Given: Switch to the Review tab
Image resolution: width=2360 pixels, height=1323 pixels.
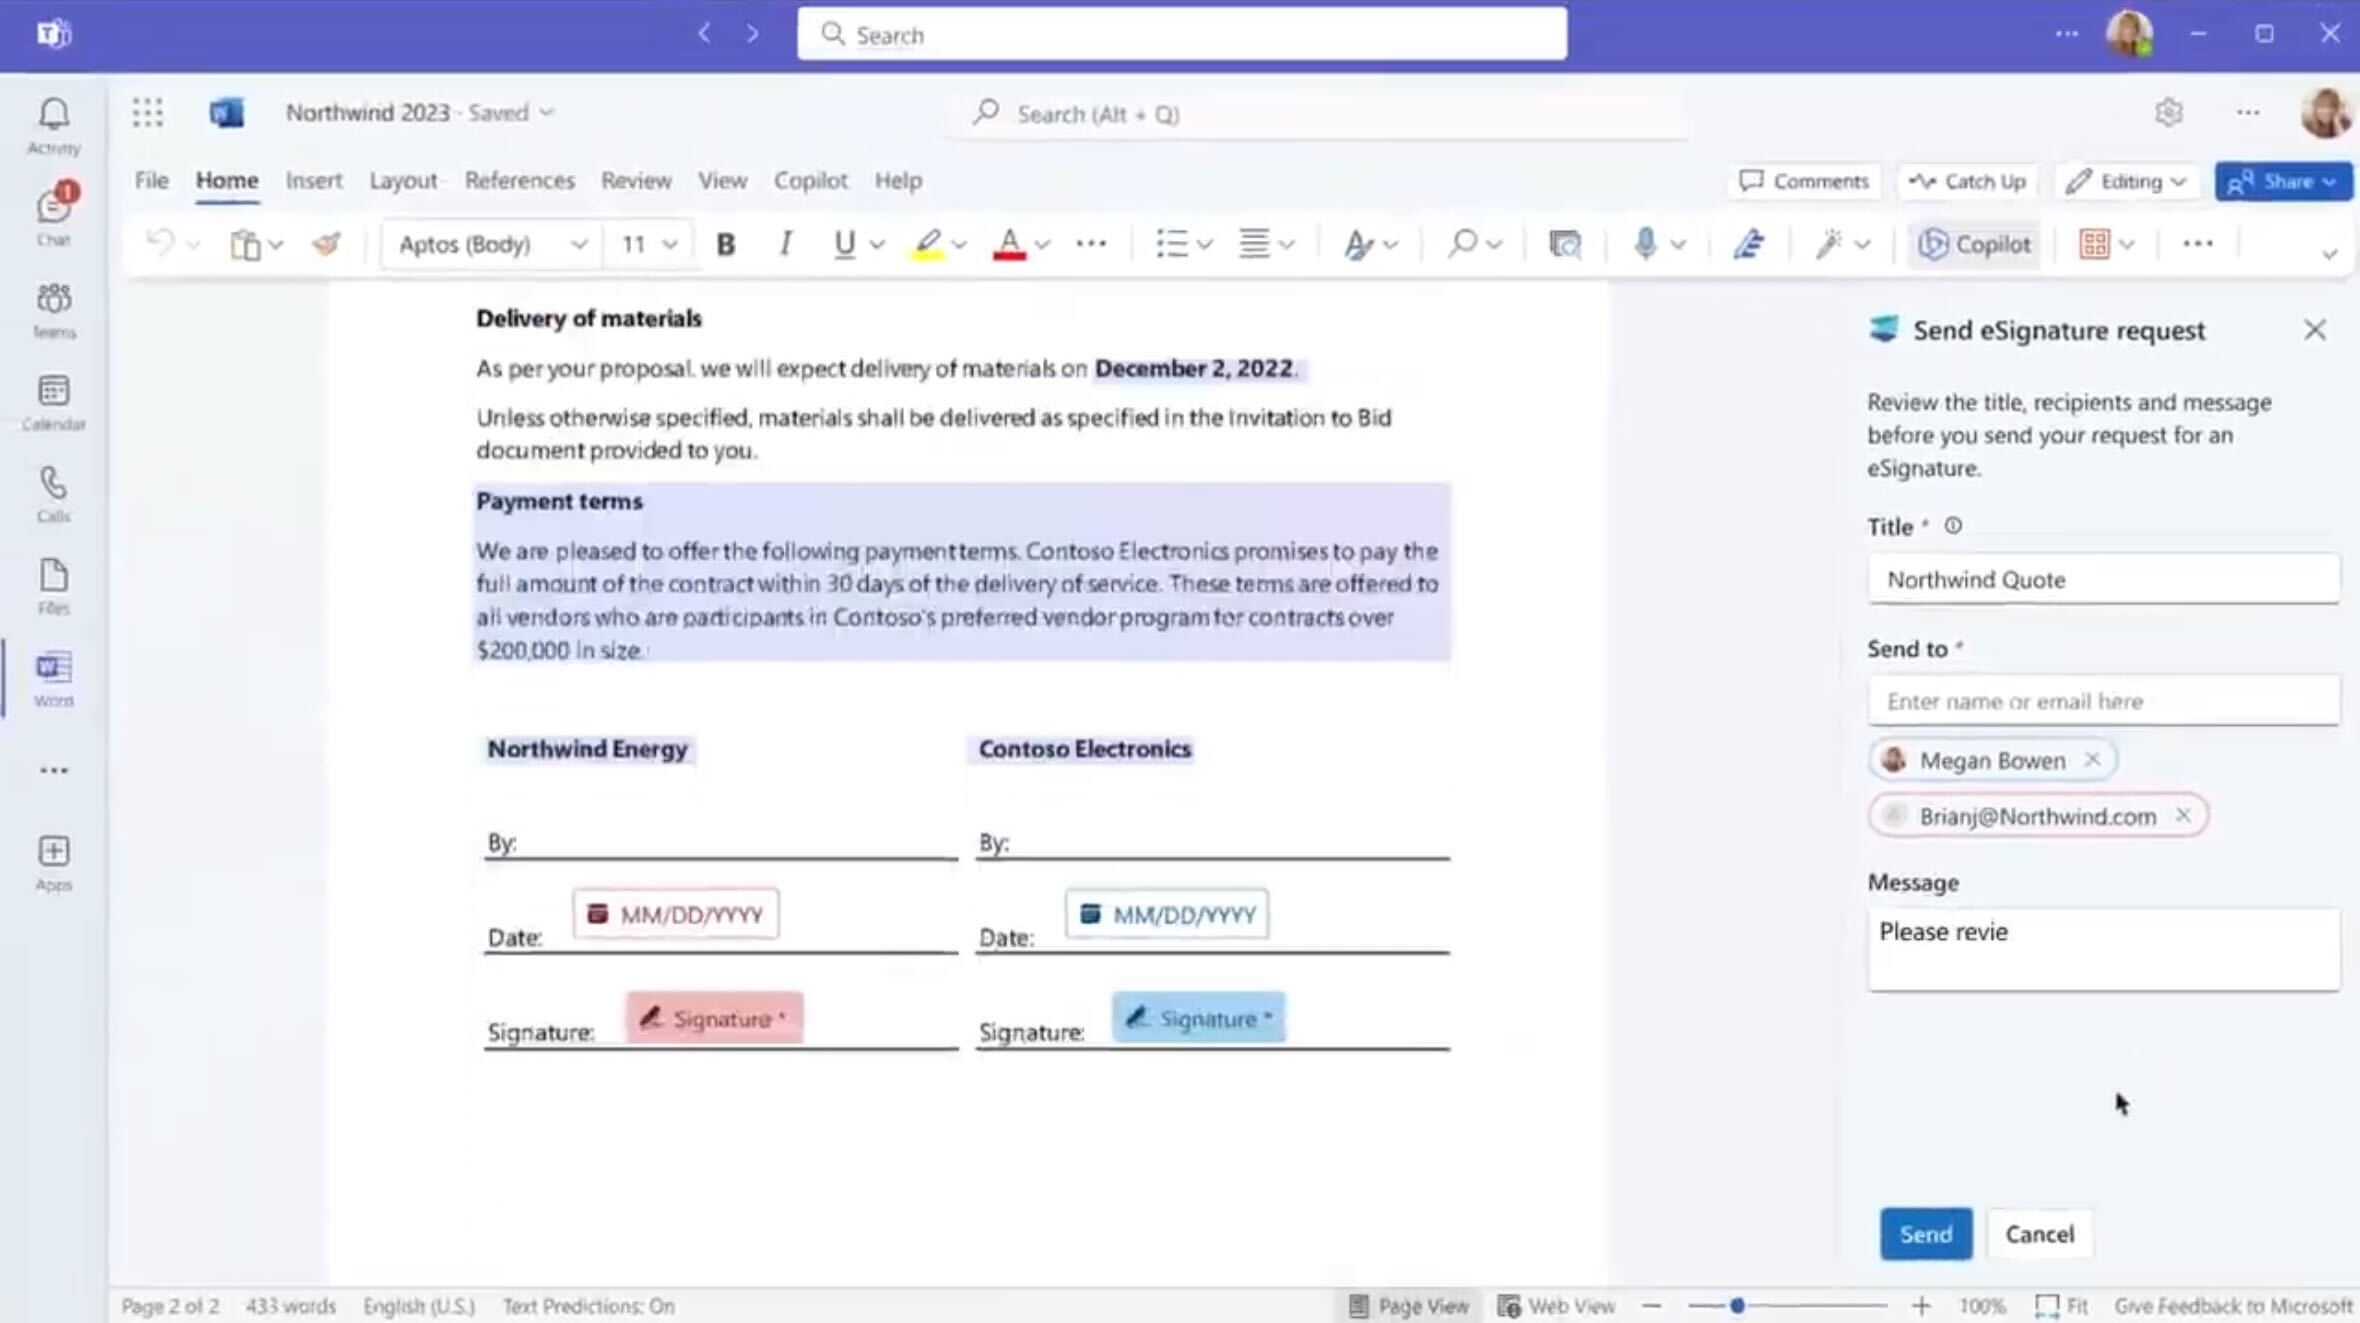Looking at the screenshot, I should coord(636,180).
